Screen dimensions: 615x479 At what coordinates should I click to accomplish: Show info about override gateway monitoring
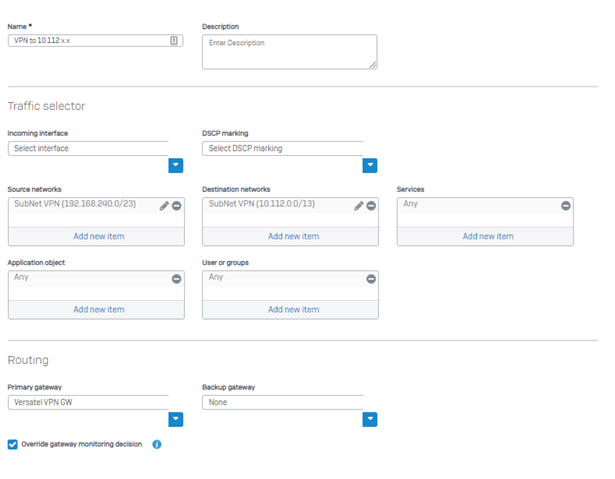[156, 444]
